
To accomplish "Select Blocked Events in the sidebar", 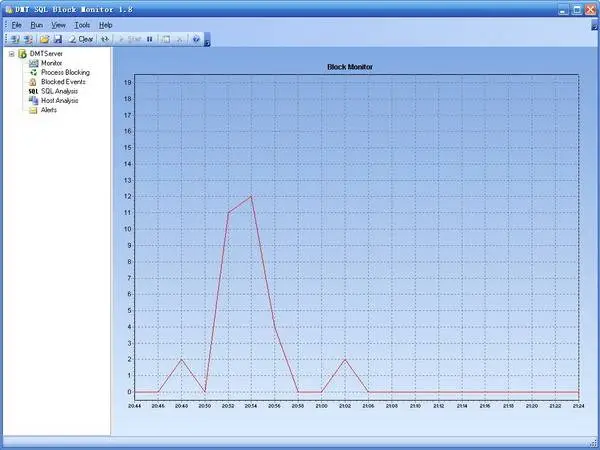I will [x=62, y=82].
